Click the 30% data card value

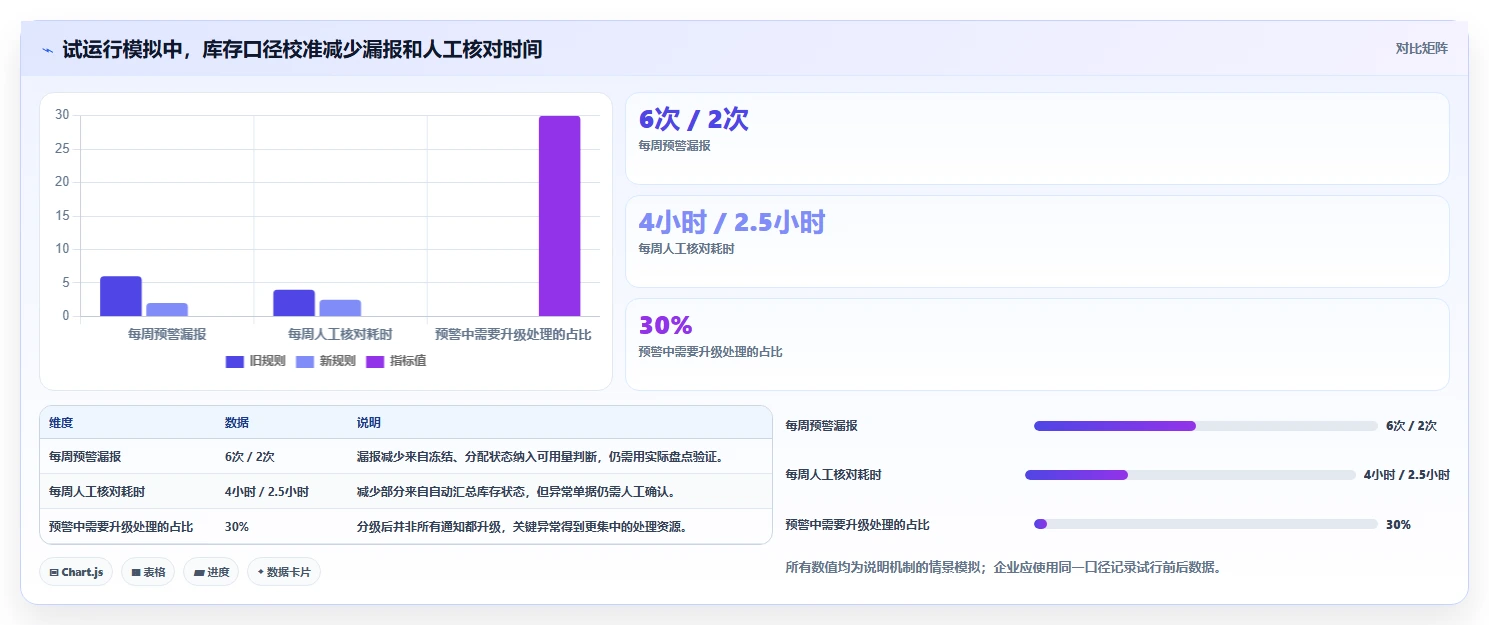666,325
